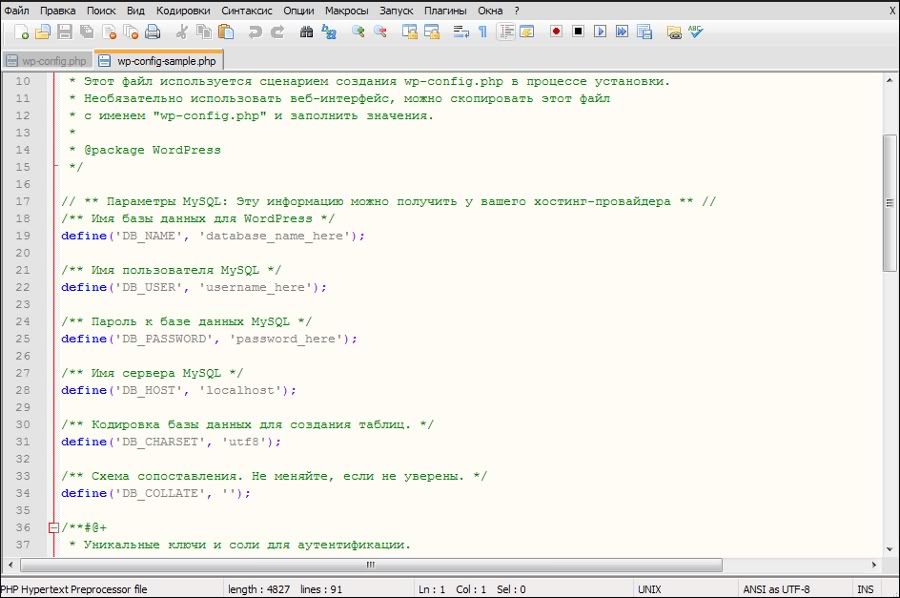Image resolution: width=900 pixels, height=598 pixels.
Task: Paste using the clipboard icon
Action: tap(226, 32)
